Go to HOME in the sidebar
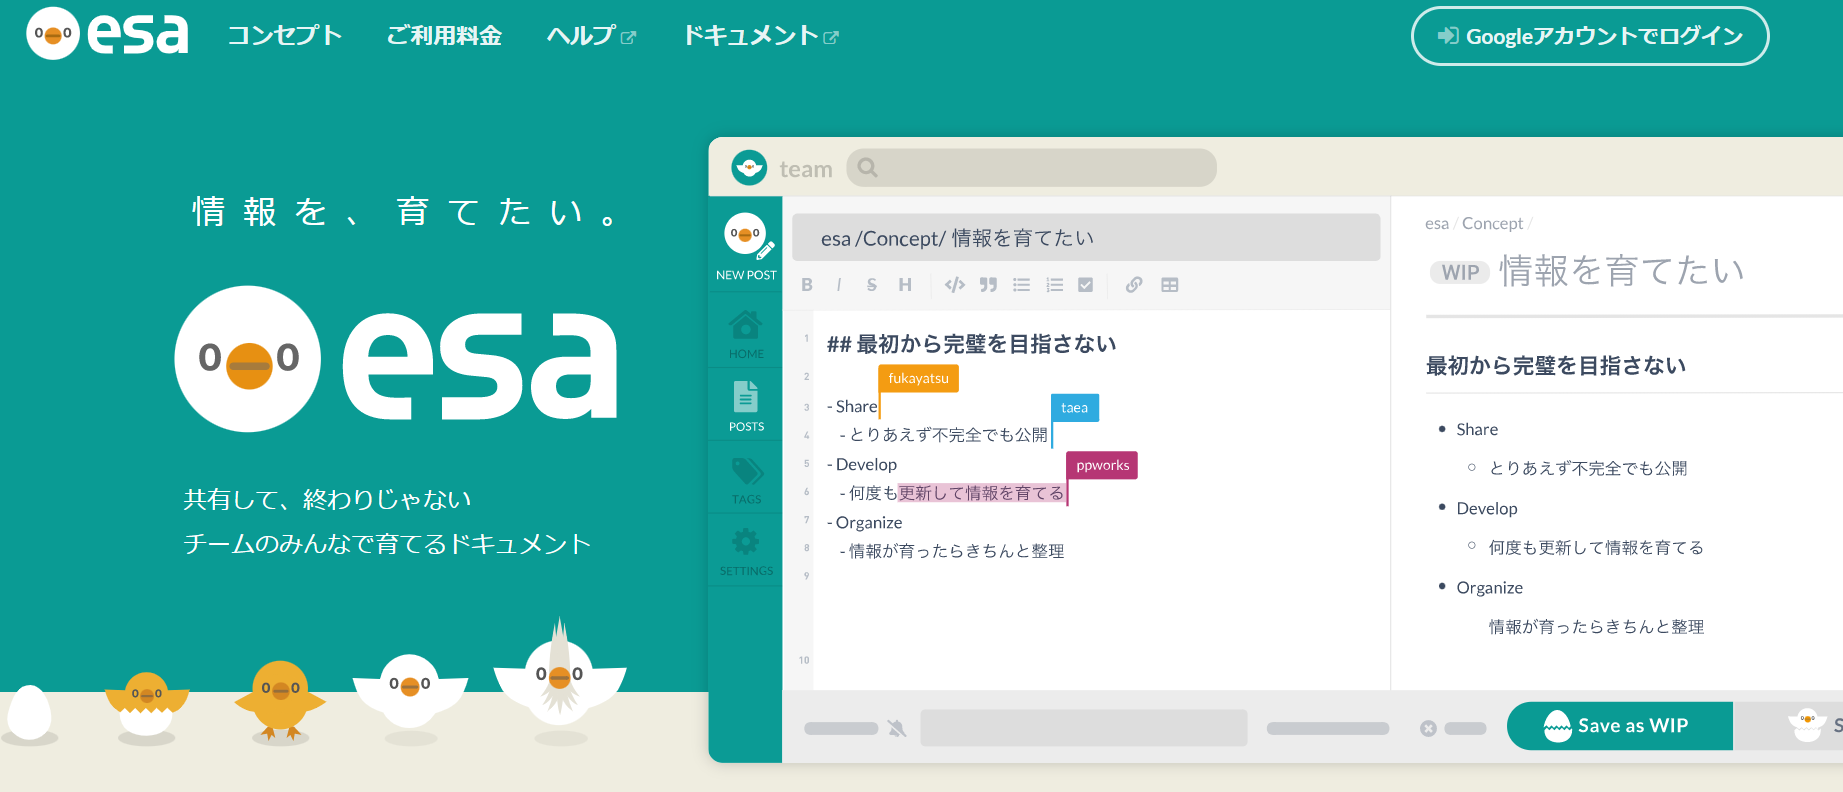1843x792 pixels. point(746,334)
